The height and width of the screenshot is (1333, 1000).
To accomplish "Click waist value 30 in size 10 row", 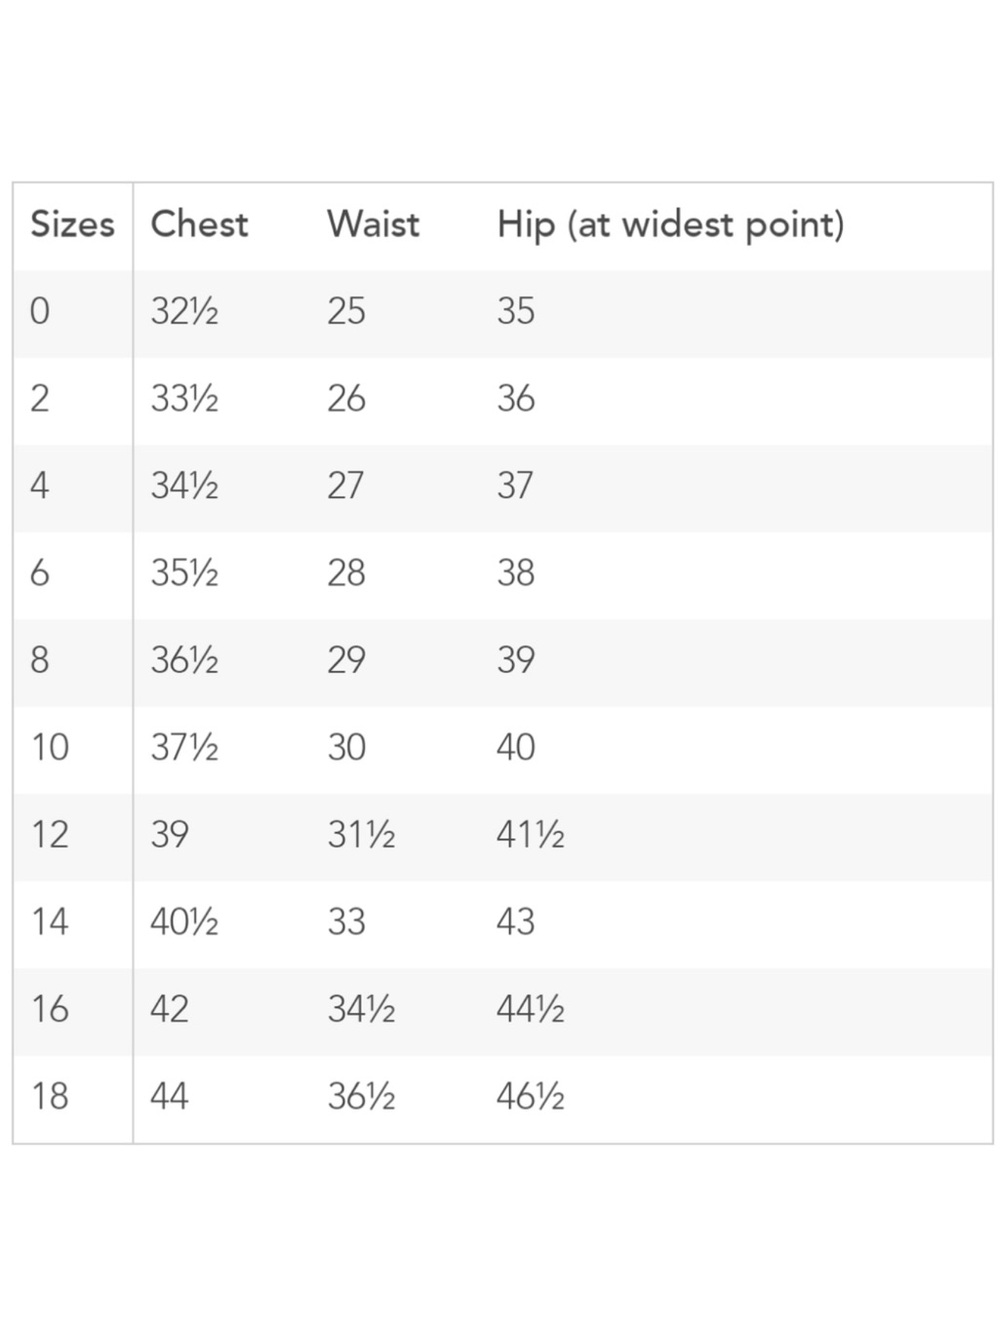I will [x=346, y=747].
